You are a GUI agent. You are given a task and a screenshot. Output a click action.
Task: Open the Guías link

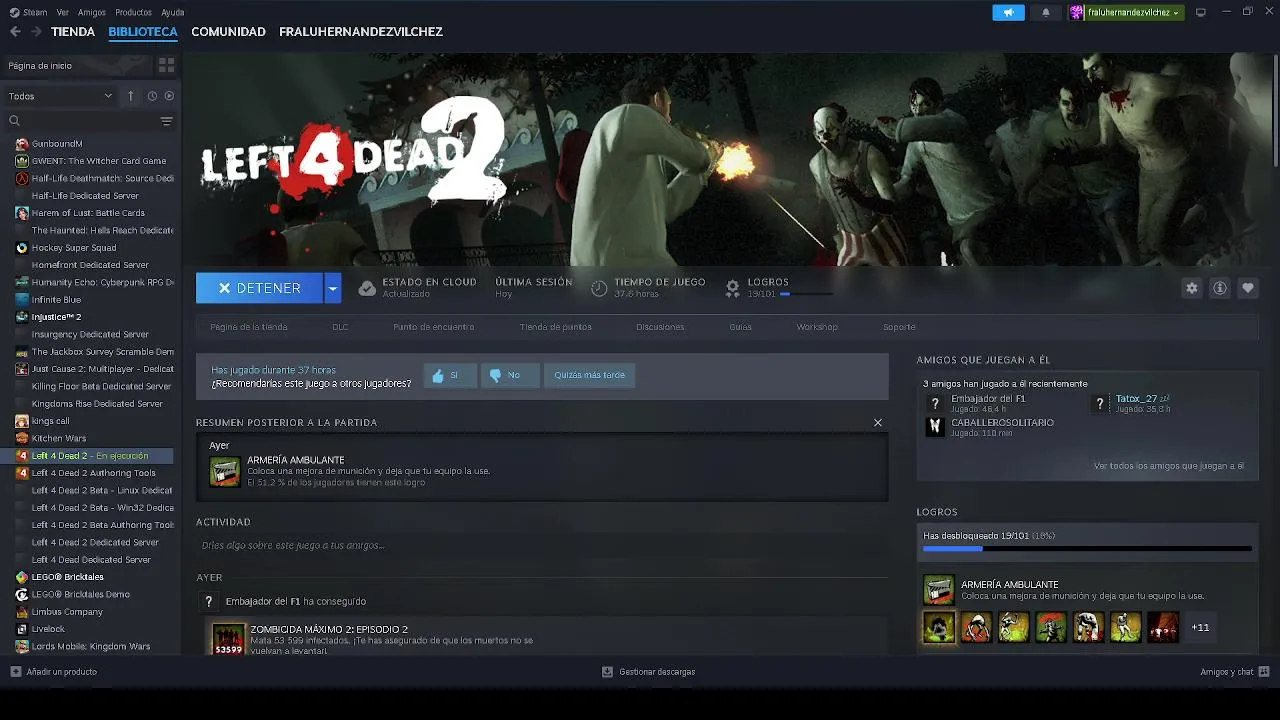[741, 327]
